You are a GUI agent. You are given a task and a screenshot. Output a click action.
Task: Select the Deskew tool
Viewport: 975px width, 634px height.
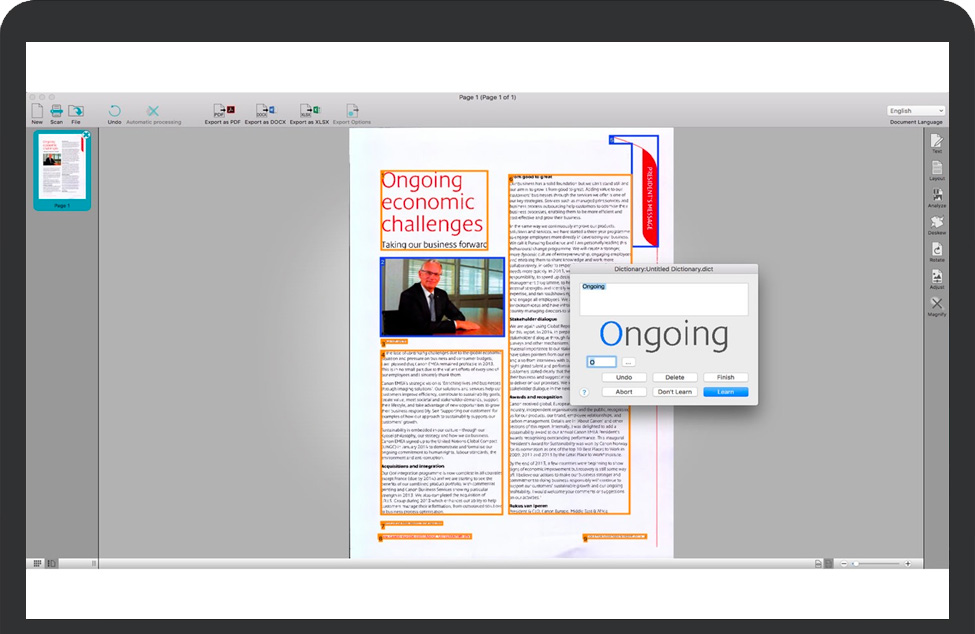tap(937, 223)
